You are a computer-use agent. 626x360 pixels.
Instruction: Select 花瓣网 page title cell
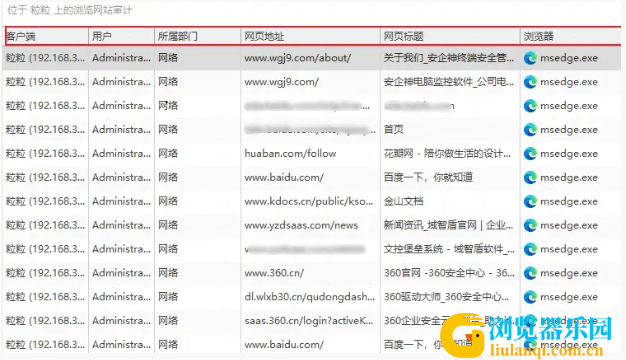click(447, 154)
